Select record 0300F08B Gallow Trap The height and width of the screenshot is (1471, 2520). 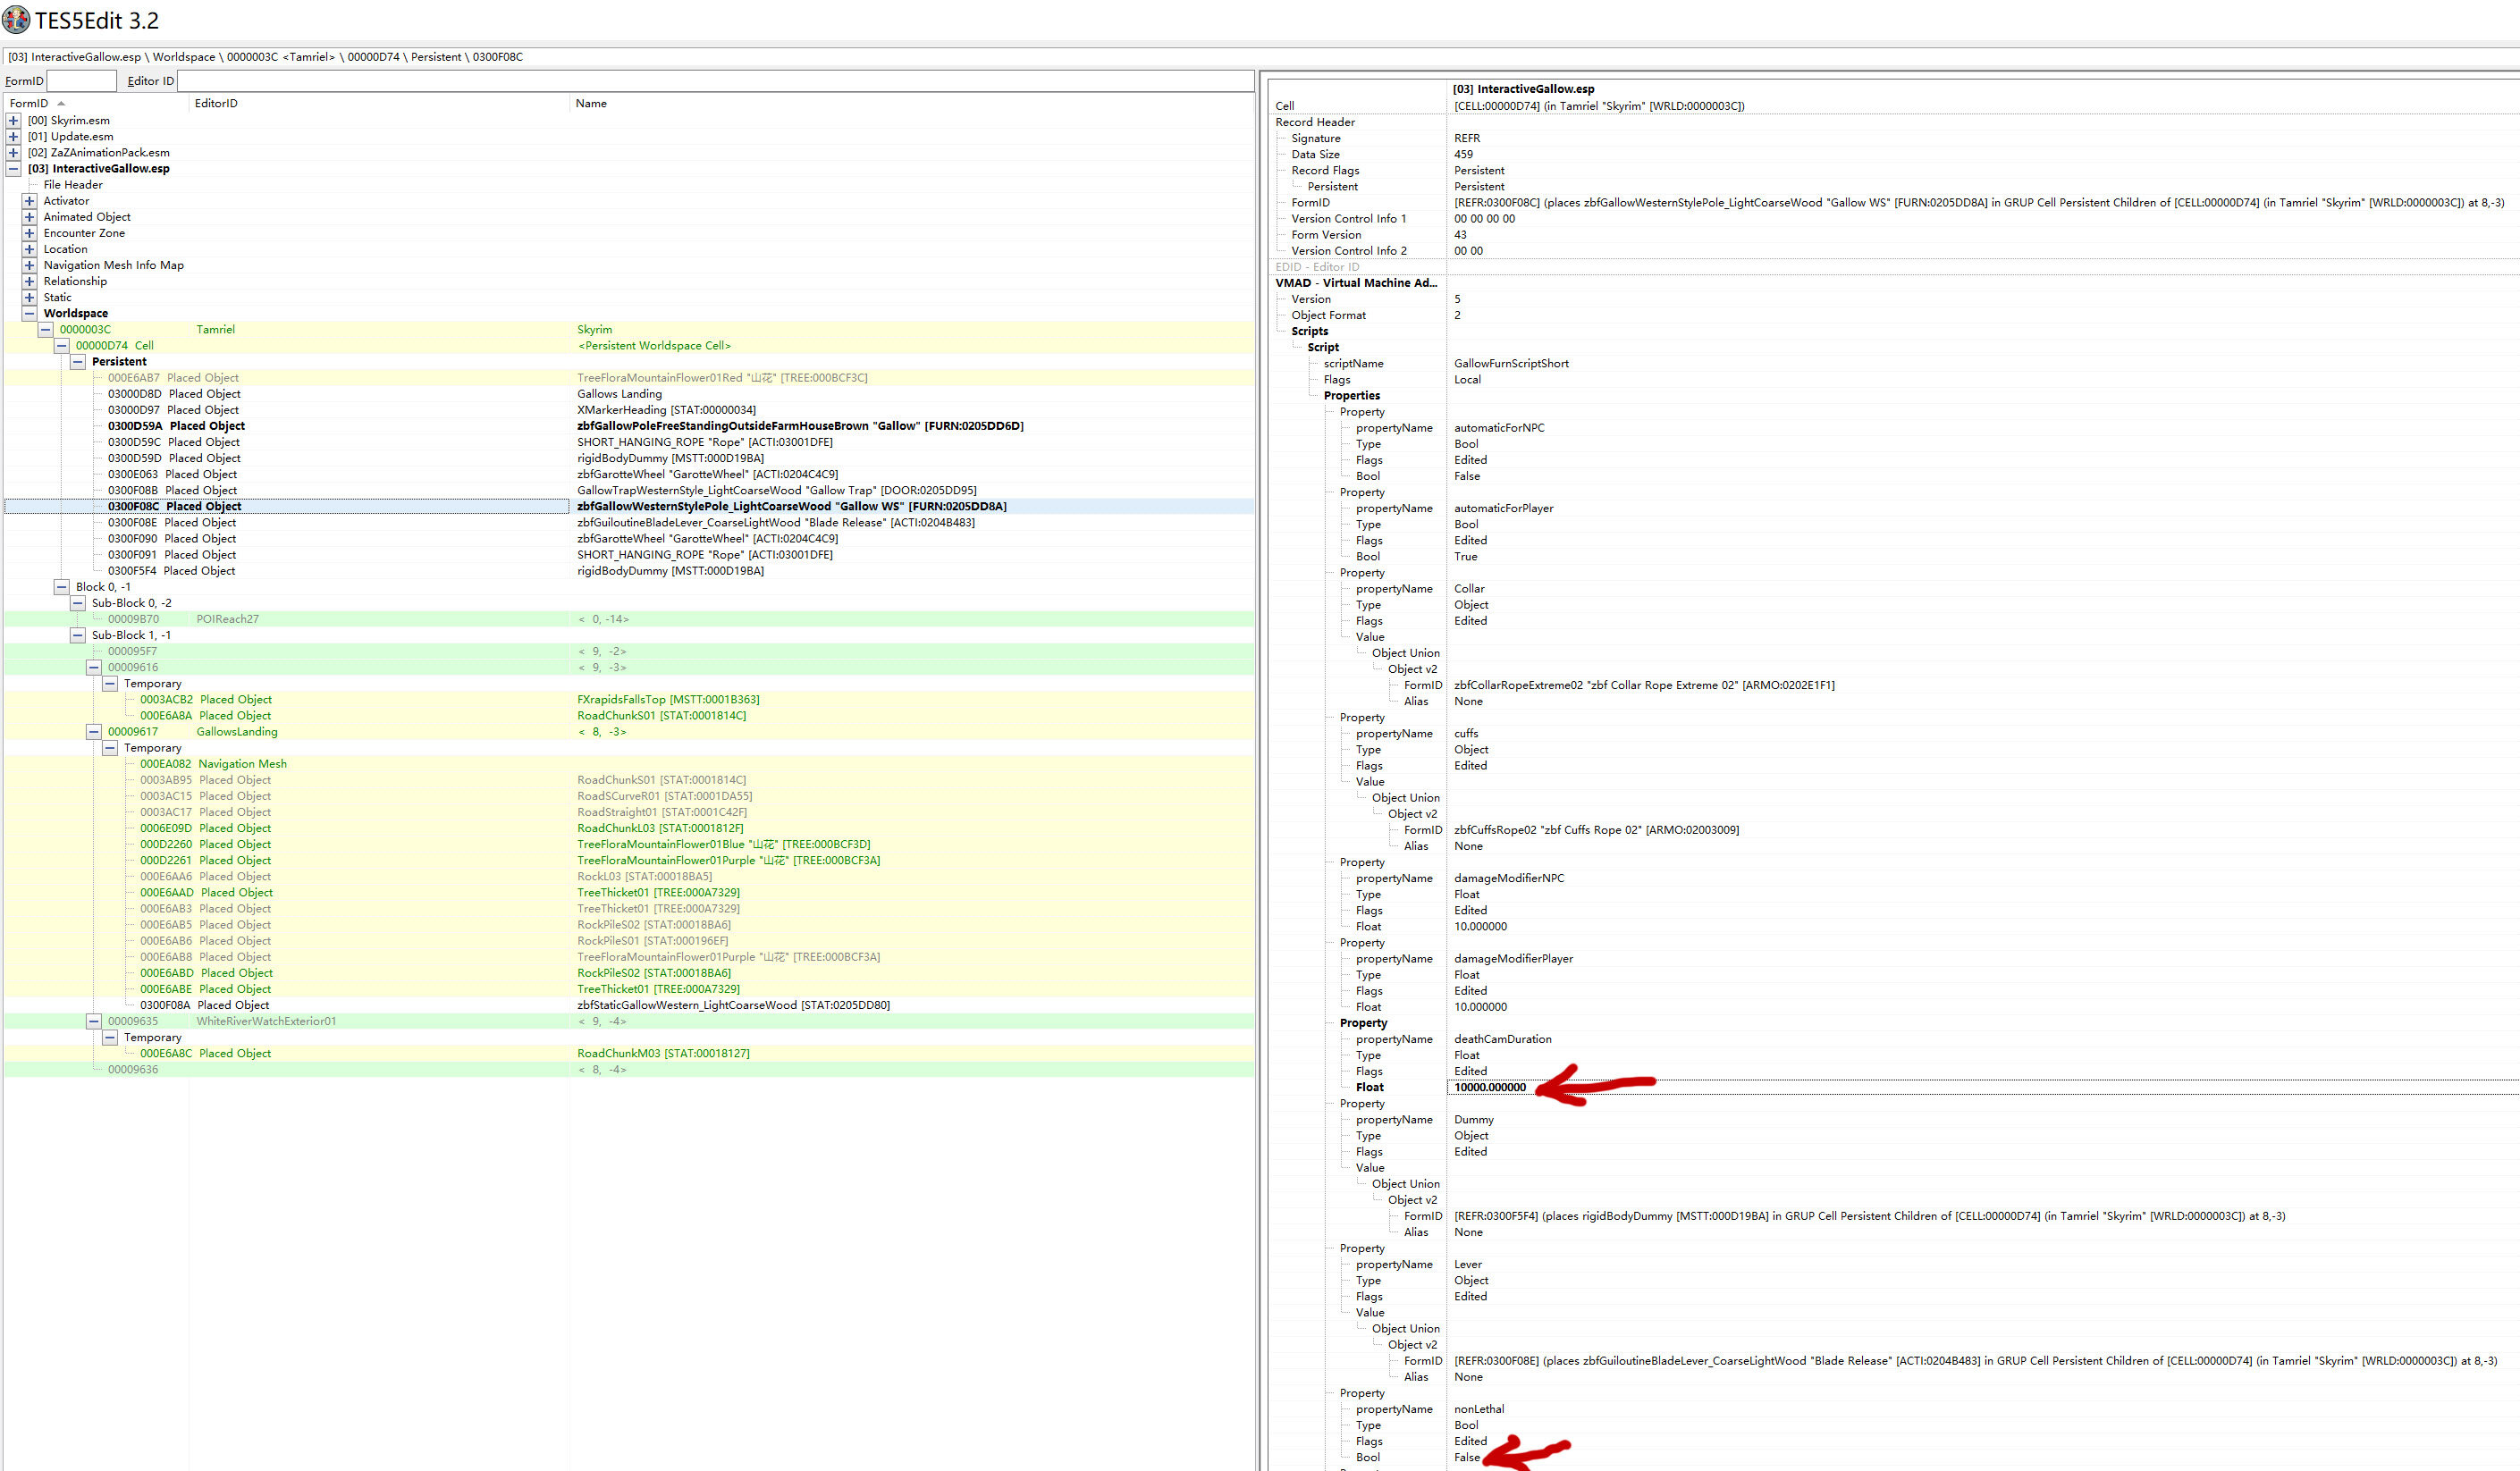[x=629, y=490]
